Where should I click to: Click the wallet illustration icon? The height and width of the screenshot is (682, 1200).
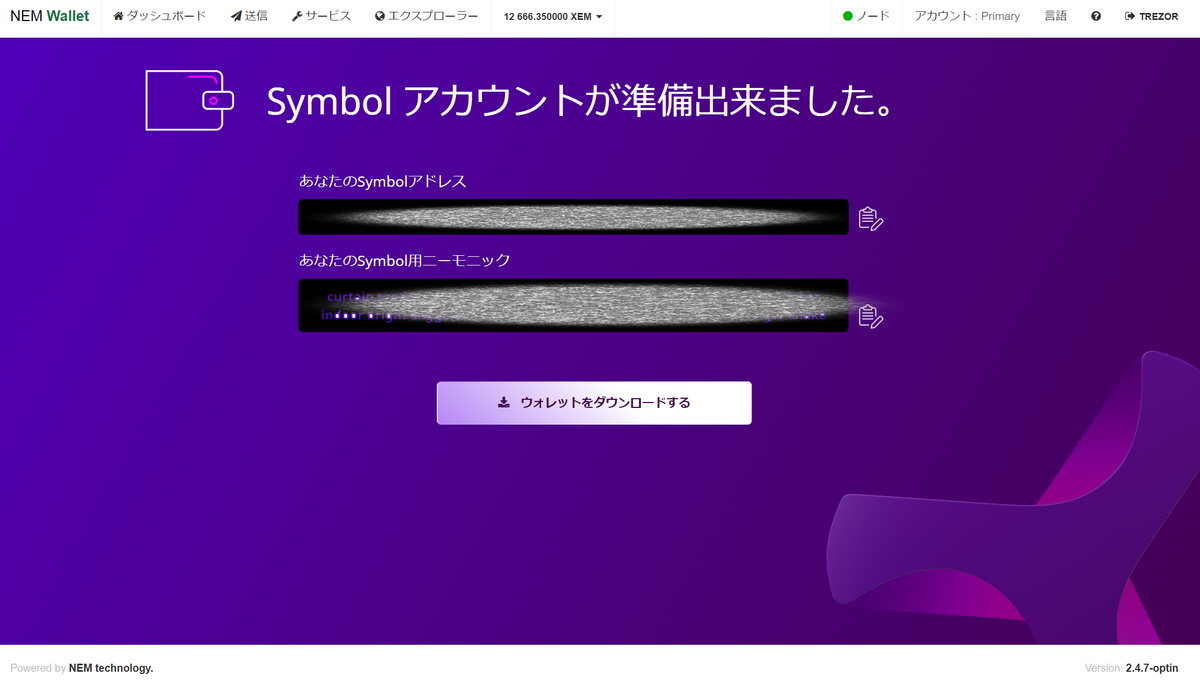(190, 100)
